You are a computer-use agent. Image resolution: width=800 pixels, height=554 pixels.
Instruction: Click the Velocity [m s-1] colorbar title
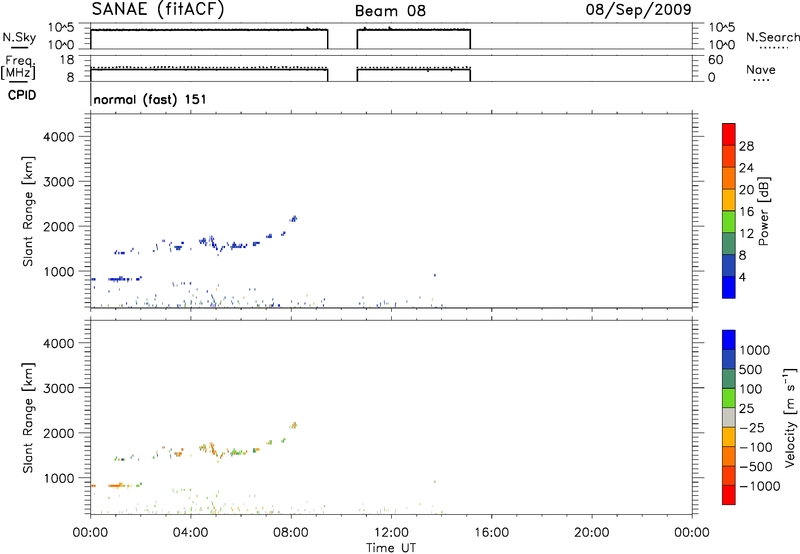pyautogui.click(x=790, y=417)
